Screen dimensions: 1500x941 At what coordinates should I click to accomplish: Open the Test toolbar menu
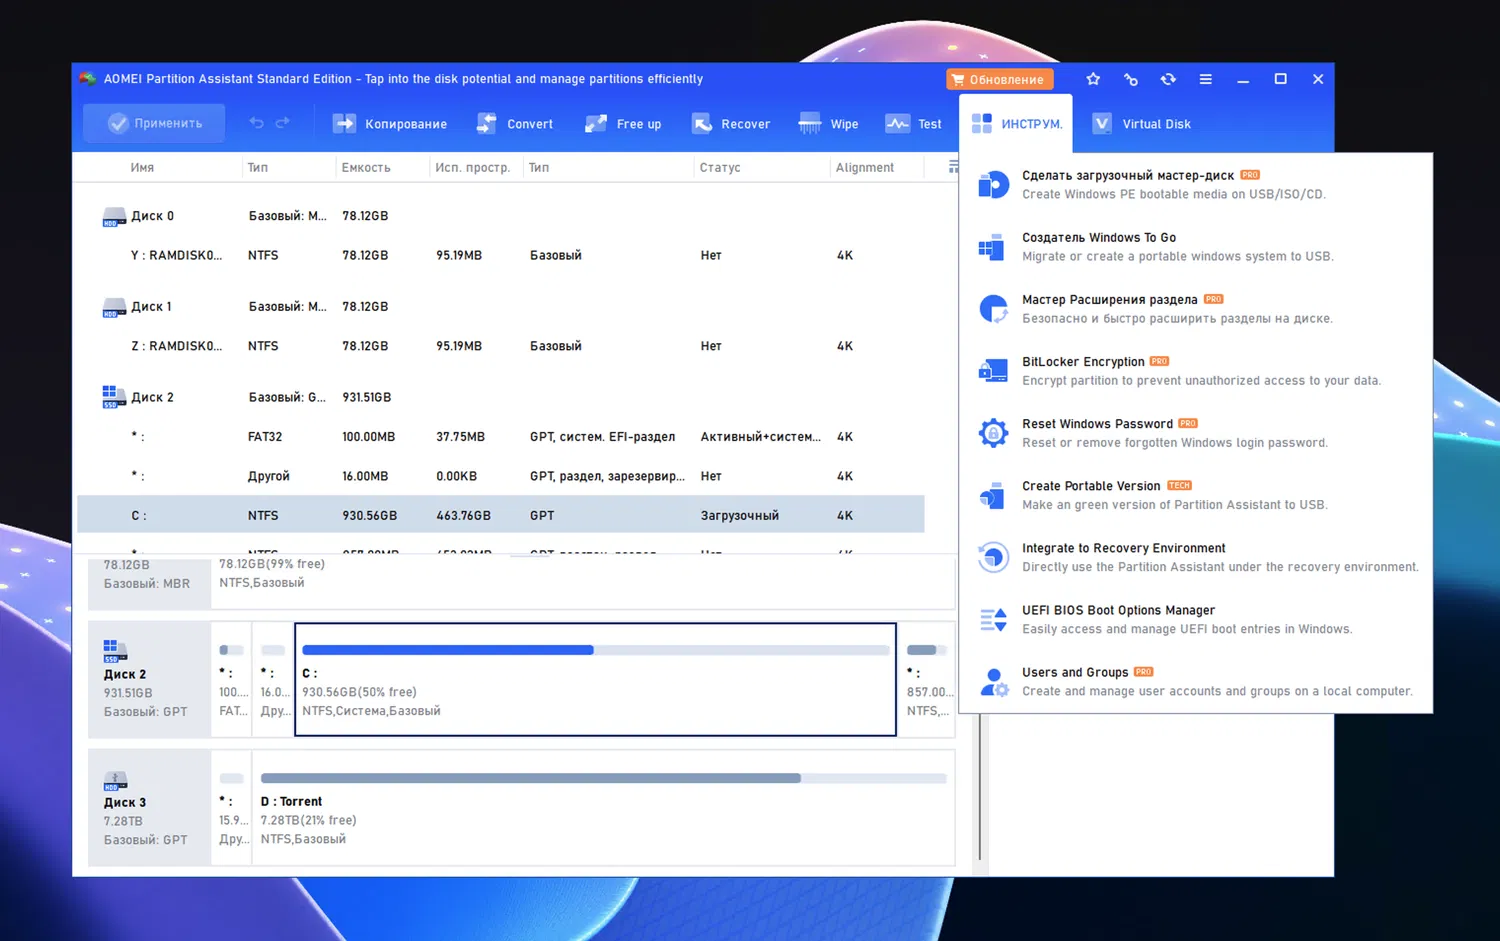(914, 124)
